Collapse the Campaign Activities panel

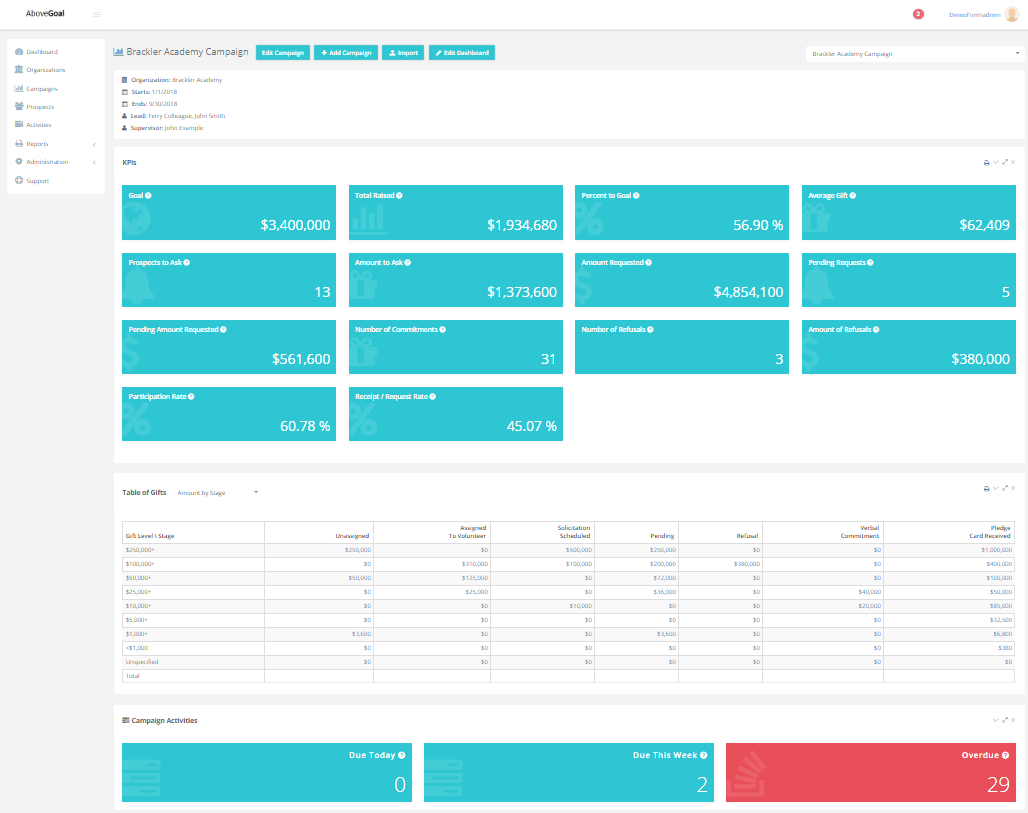click(995, 720)
